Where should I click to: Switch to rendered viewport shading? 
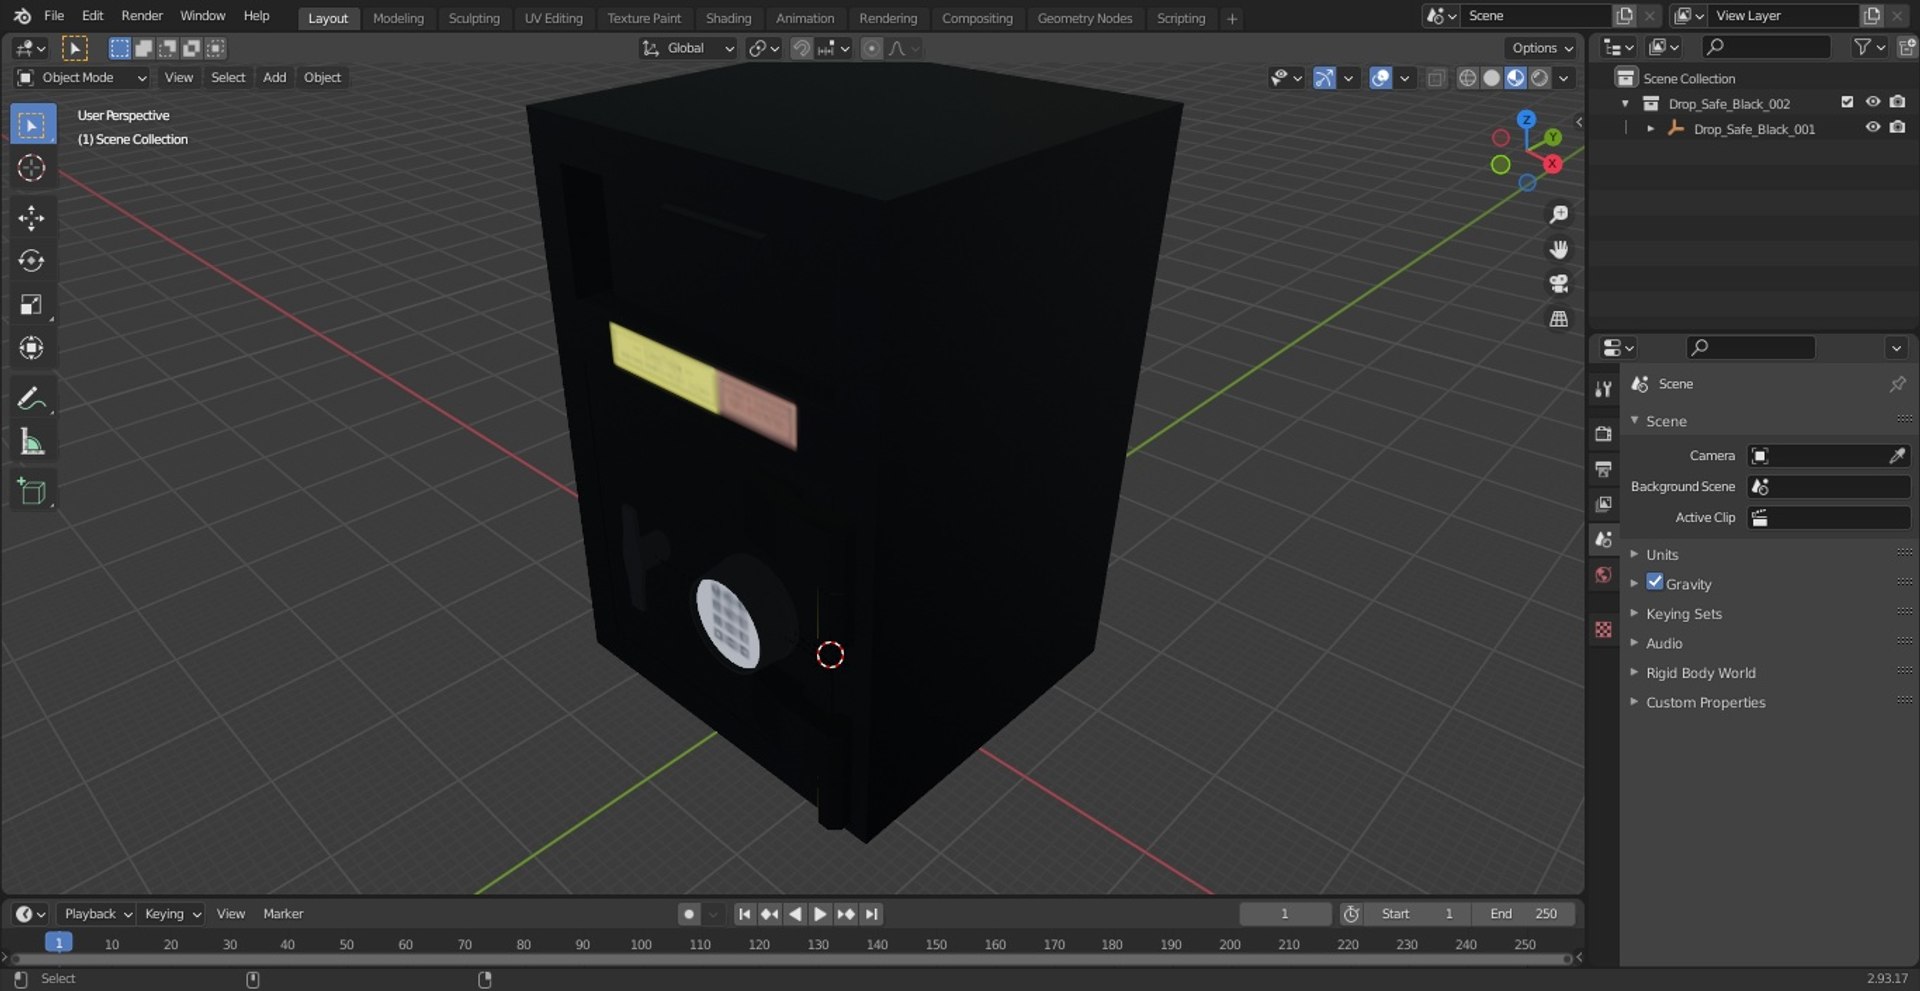pos(1540,78)
